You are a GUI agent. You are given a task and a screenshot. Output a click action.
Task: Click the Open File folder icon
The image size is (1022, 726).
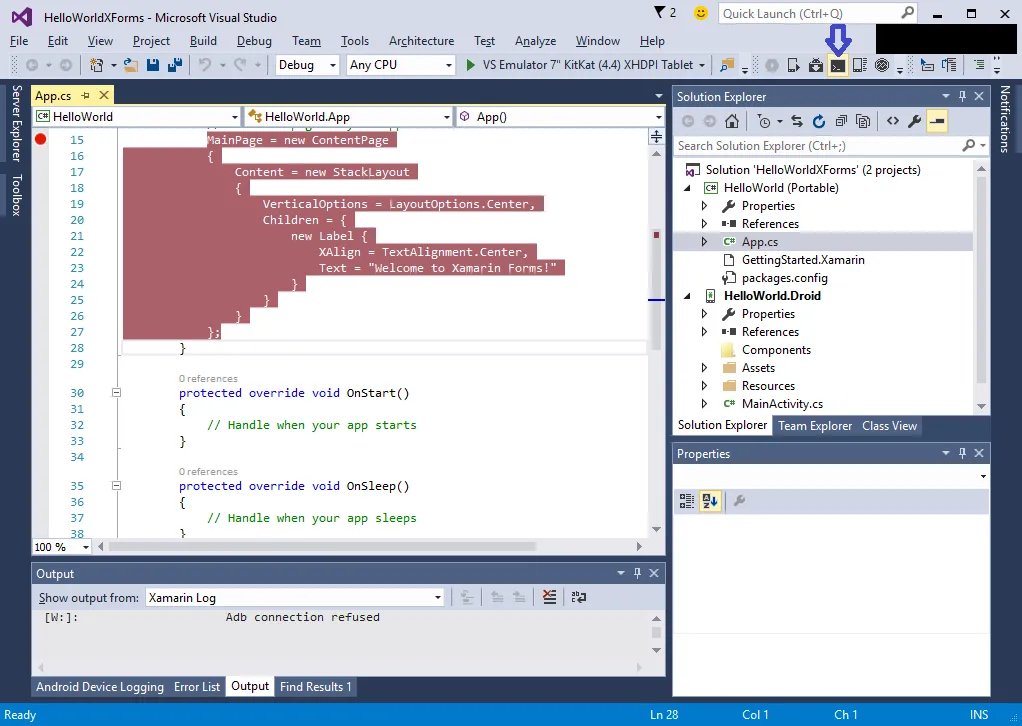coord(130,65)
